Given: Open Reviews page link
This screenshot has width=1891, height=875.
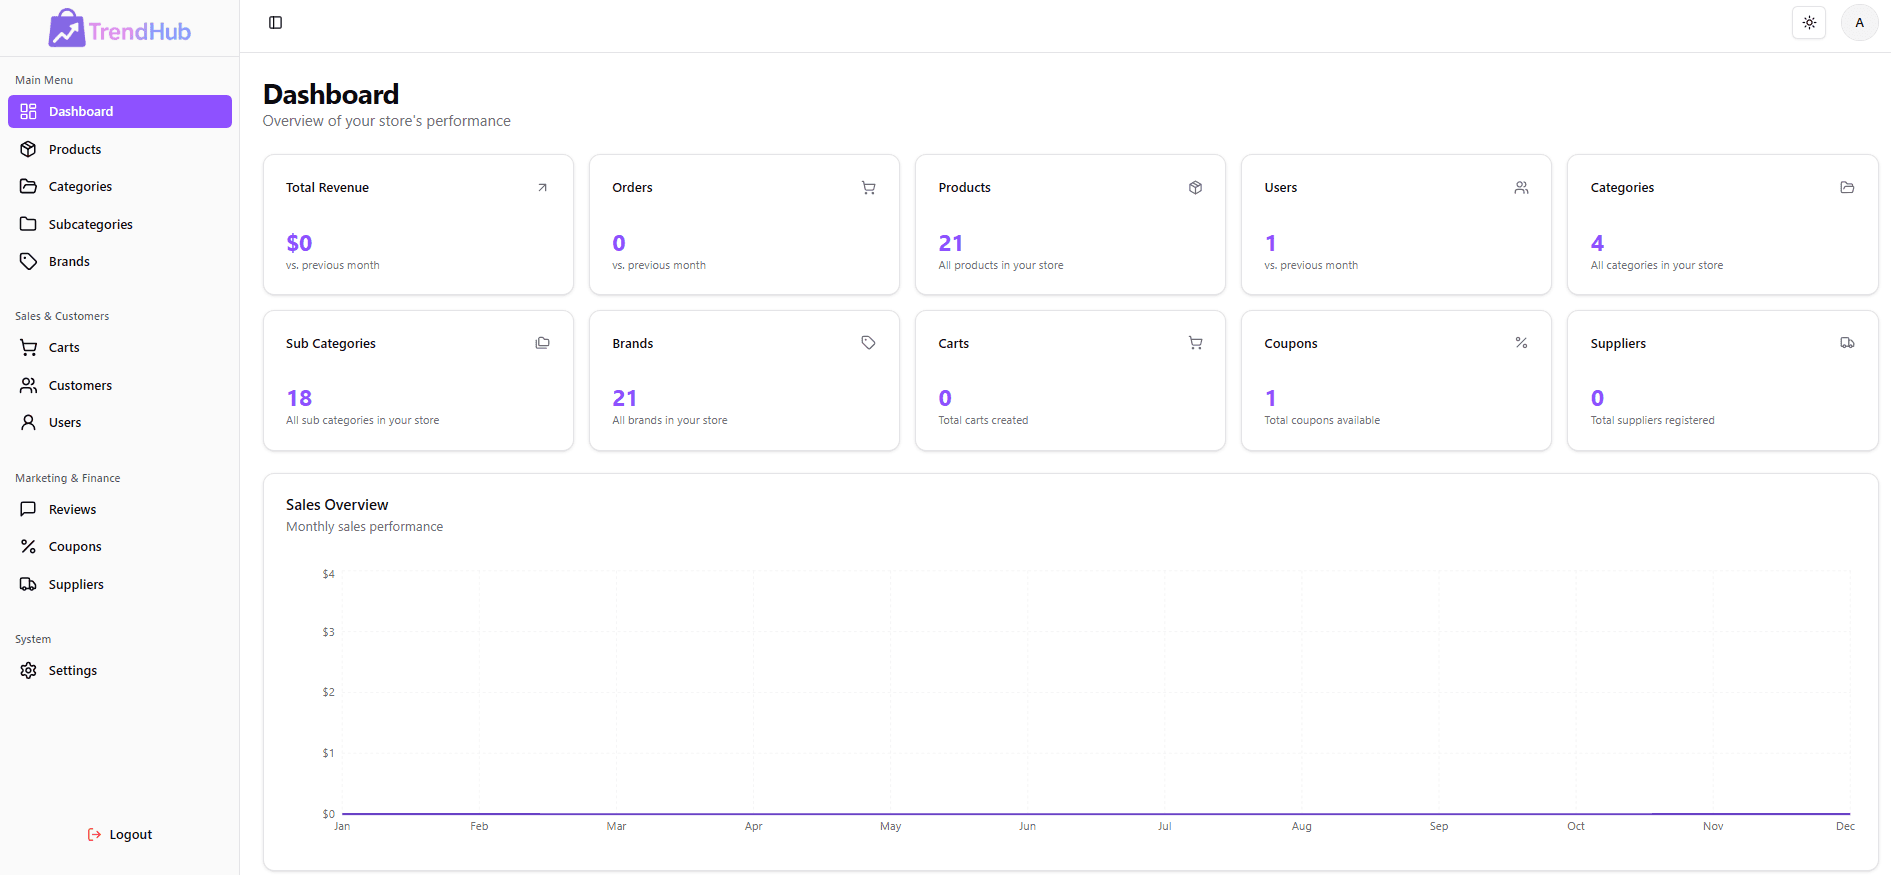Looking at the screenshot, I should click(x=120, y=509).
